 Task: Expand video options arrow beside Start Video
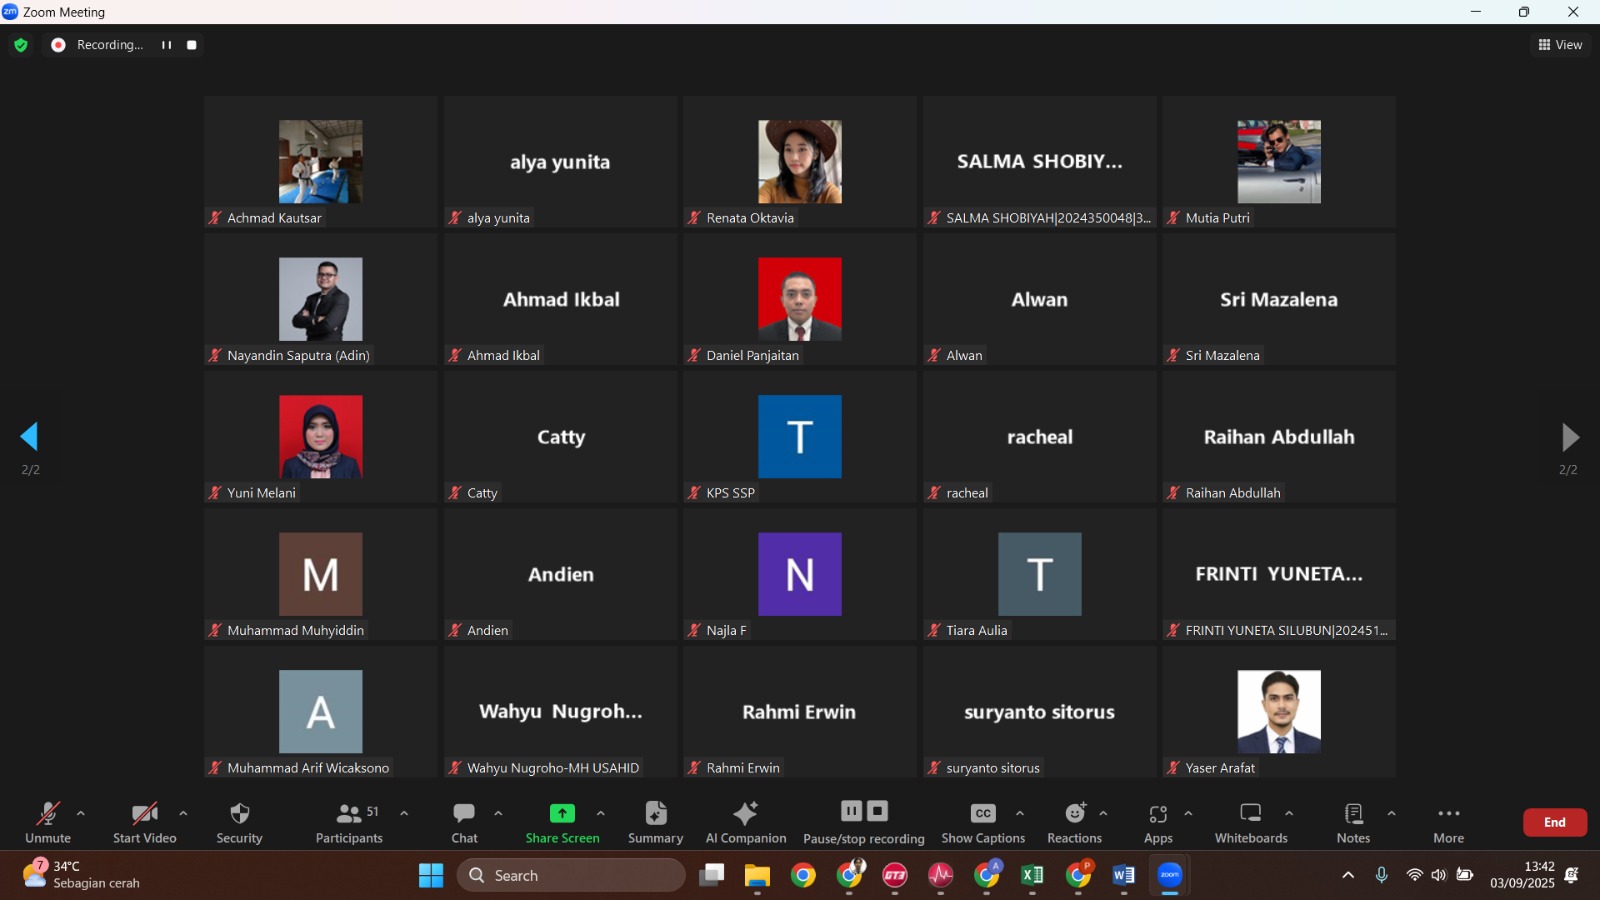[x=183, y=813]
